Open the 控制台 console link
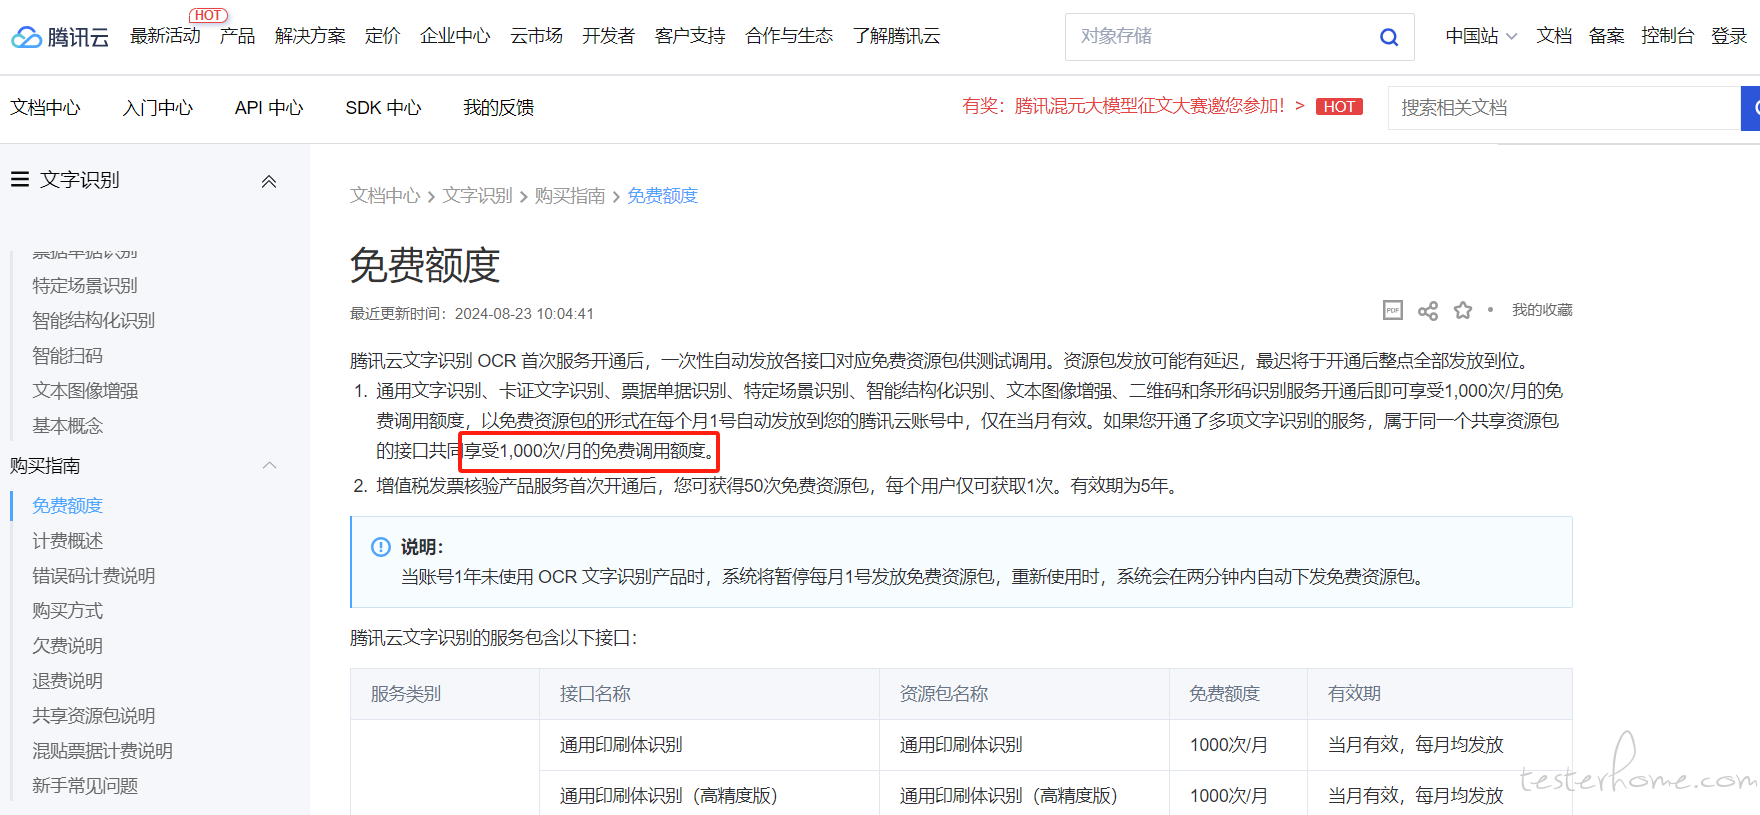1760x815 pixels. pos(1667,36)
